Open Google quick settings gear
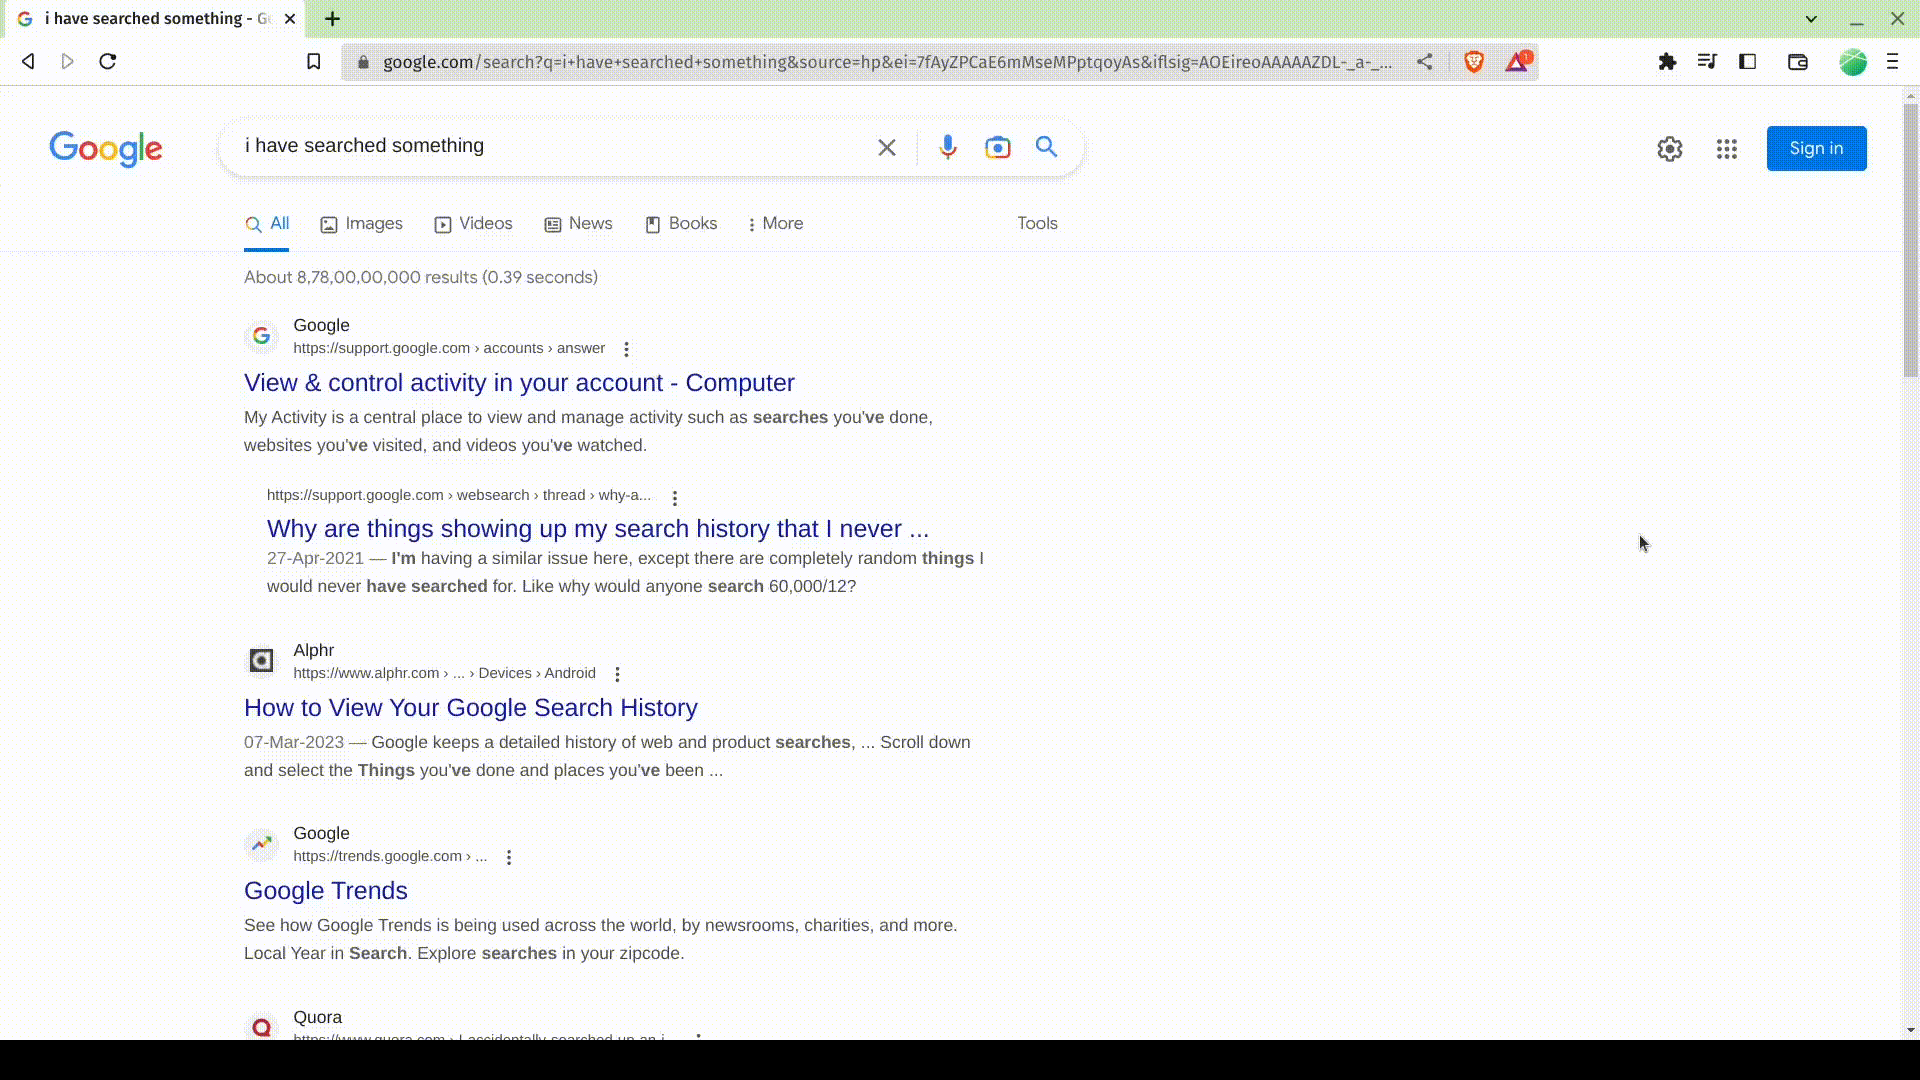 tap(1670, 149)
